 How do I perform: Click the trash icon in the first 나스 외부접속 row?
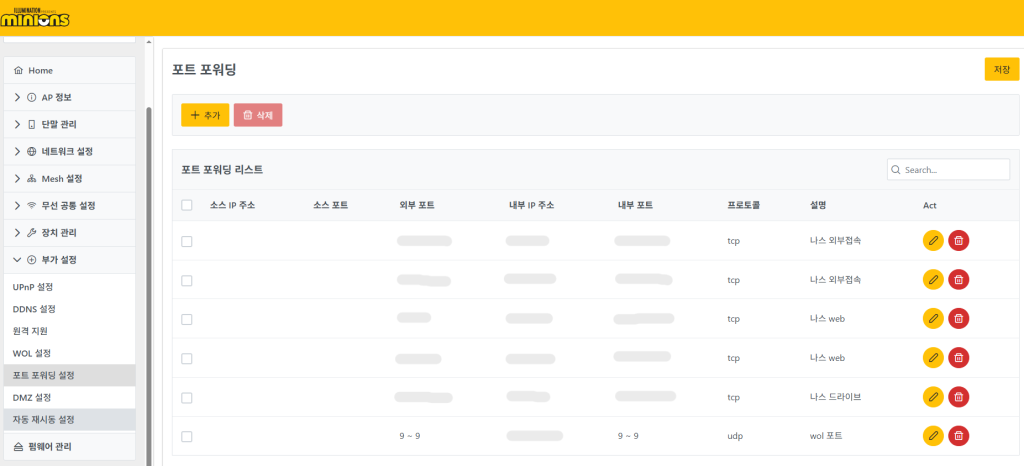[958, 241]
